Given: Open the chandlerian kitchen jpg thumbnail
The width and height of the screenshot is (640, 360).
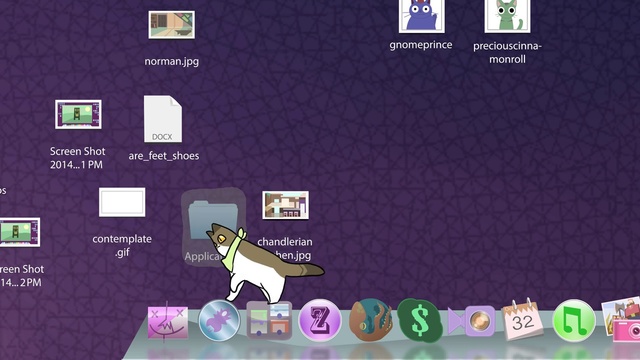Looking at the screenshot, I should click(285, 205).
